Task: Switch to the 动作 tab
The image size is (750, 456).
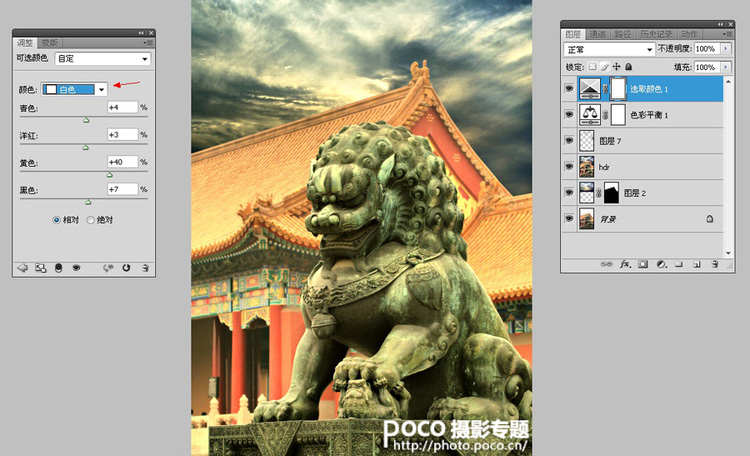Action: (689, 34)
